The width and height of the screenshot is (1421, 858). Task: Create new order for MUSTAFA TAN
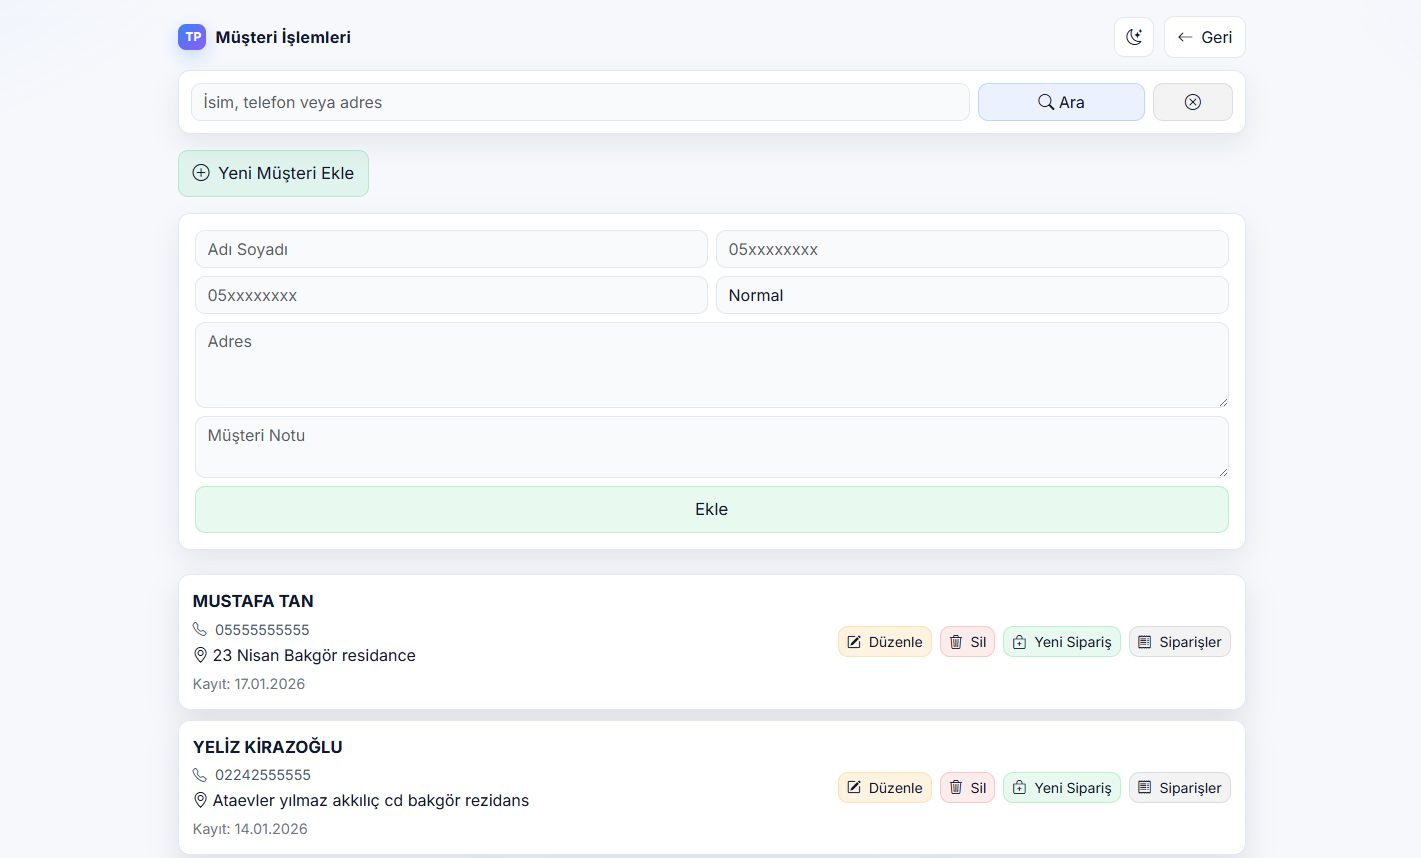pos(1061,642)
